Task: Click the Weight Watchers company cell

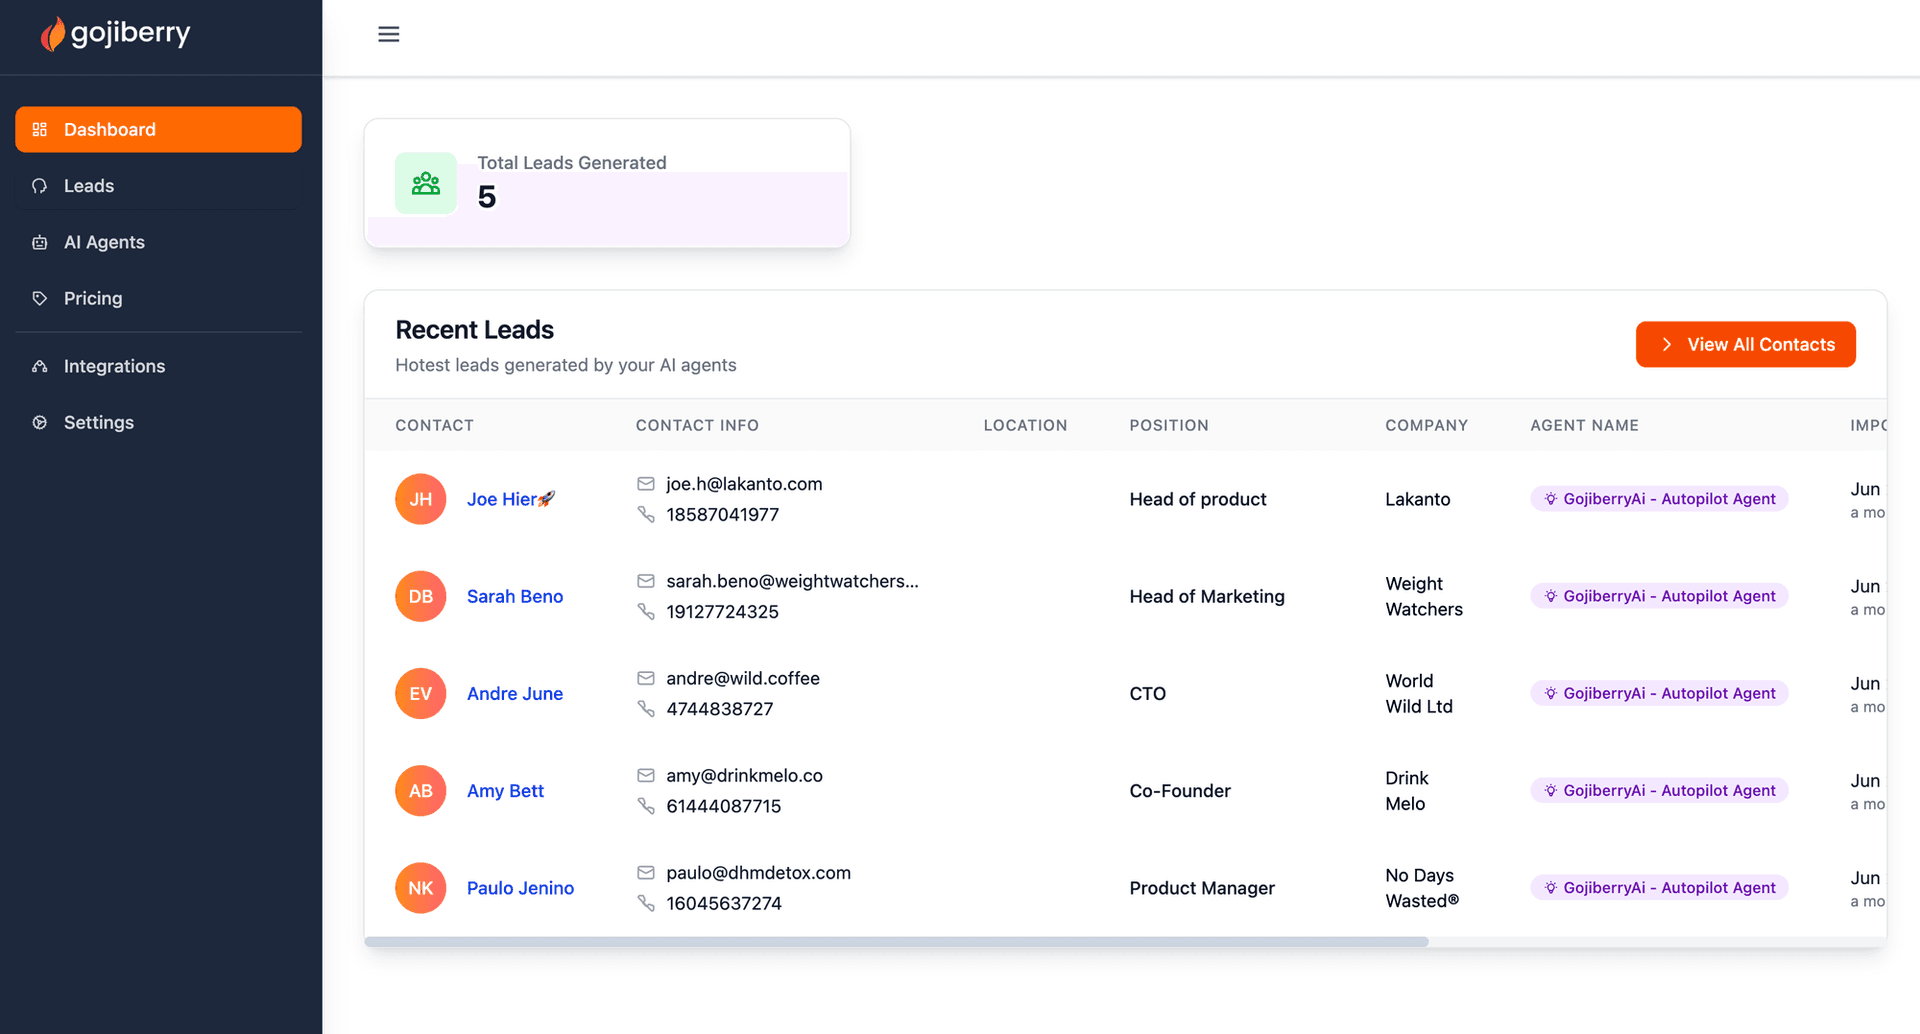Action: pos(1424,596)
